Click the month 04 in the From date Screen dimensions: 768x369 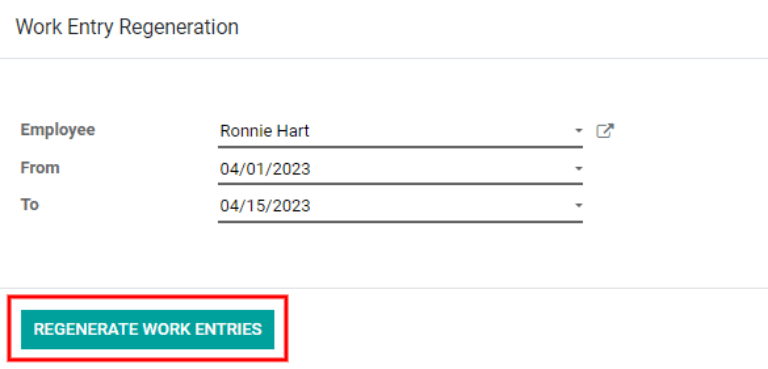coord(229,169)
